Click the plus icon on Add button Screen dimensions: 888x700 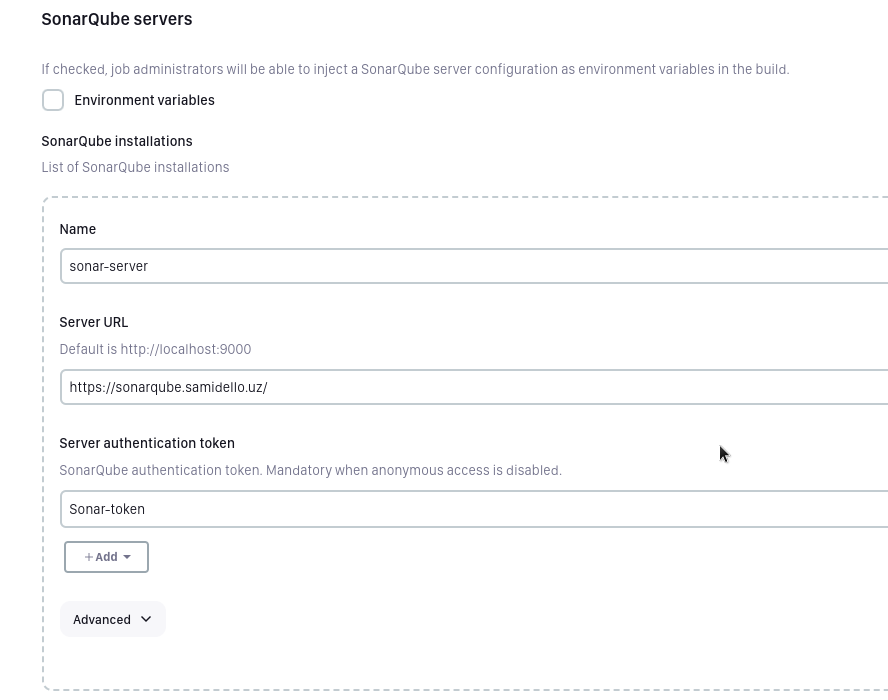(89, 557)
